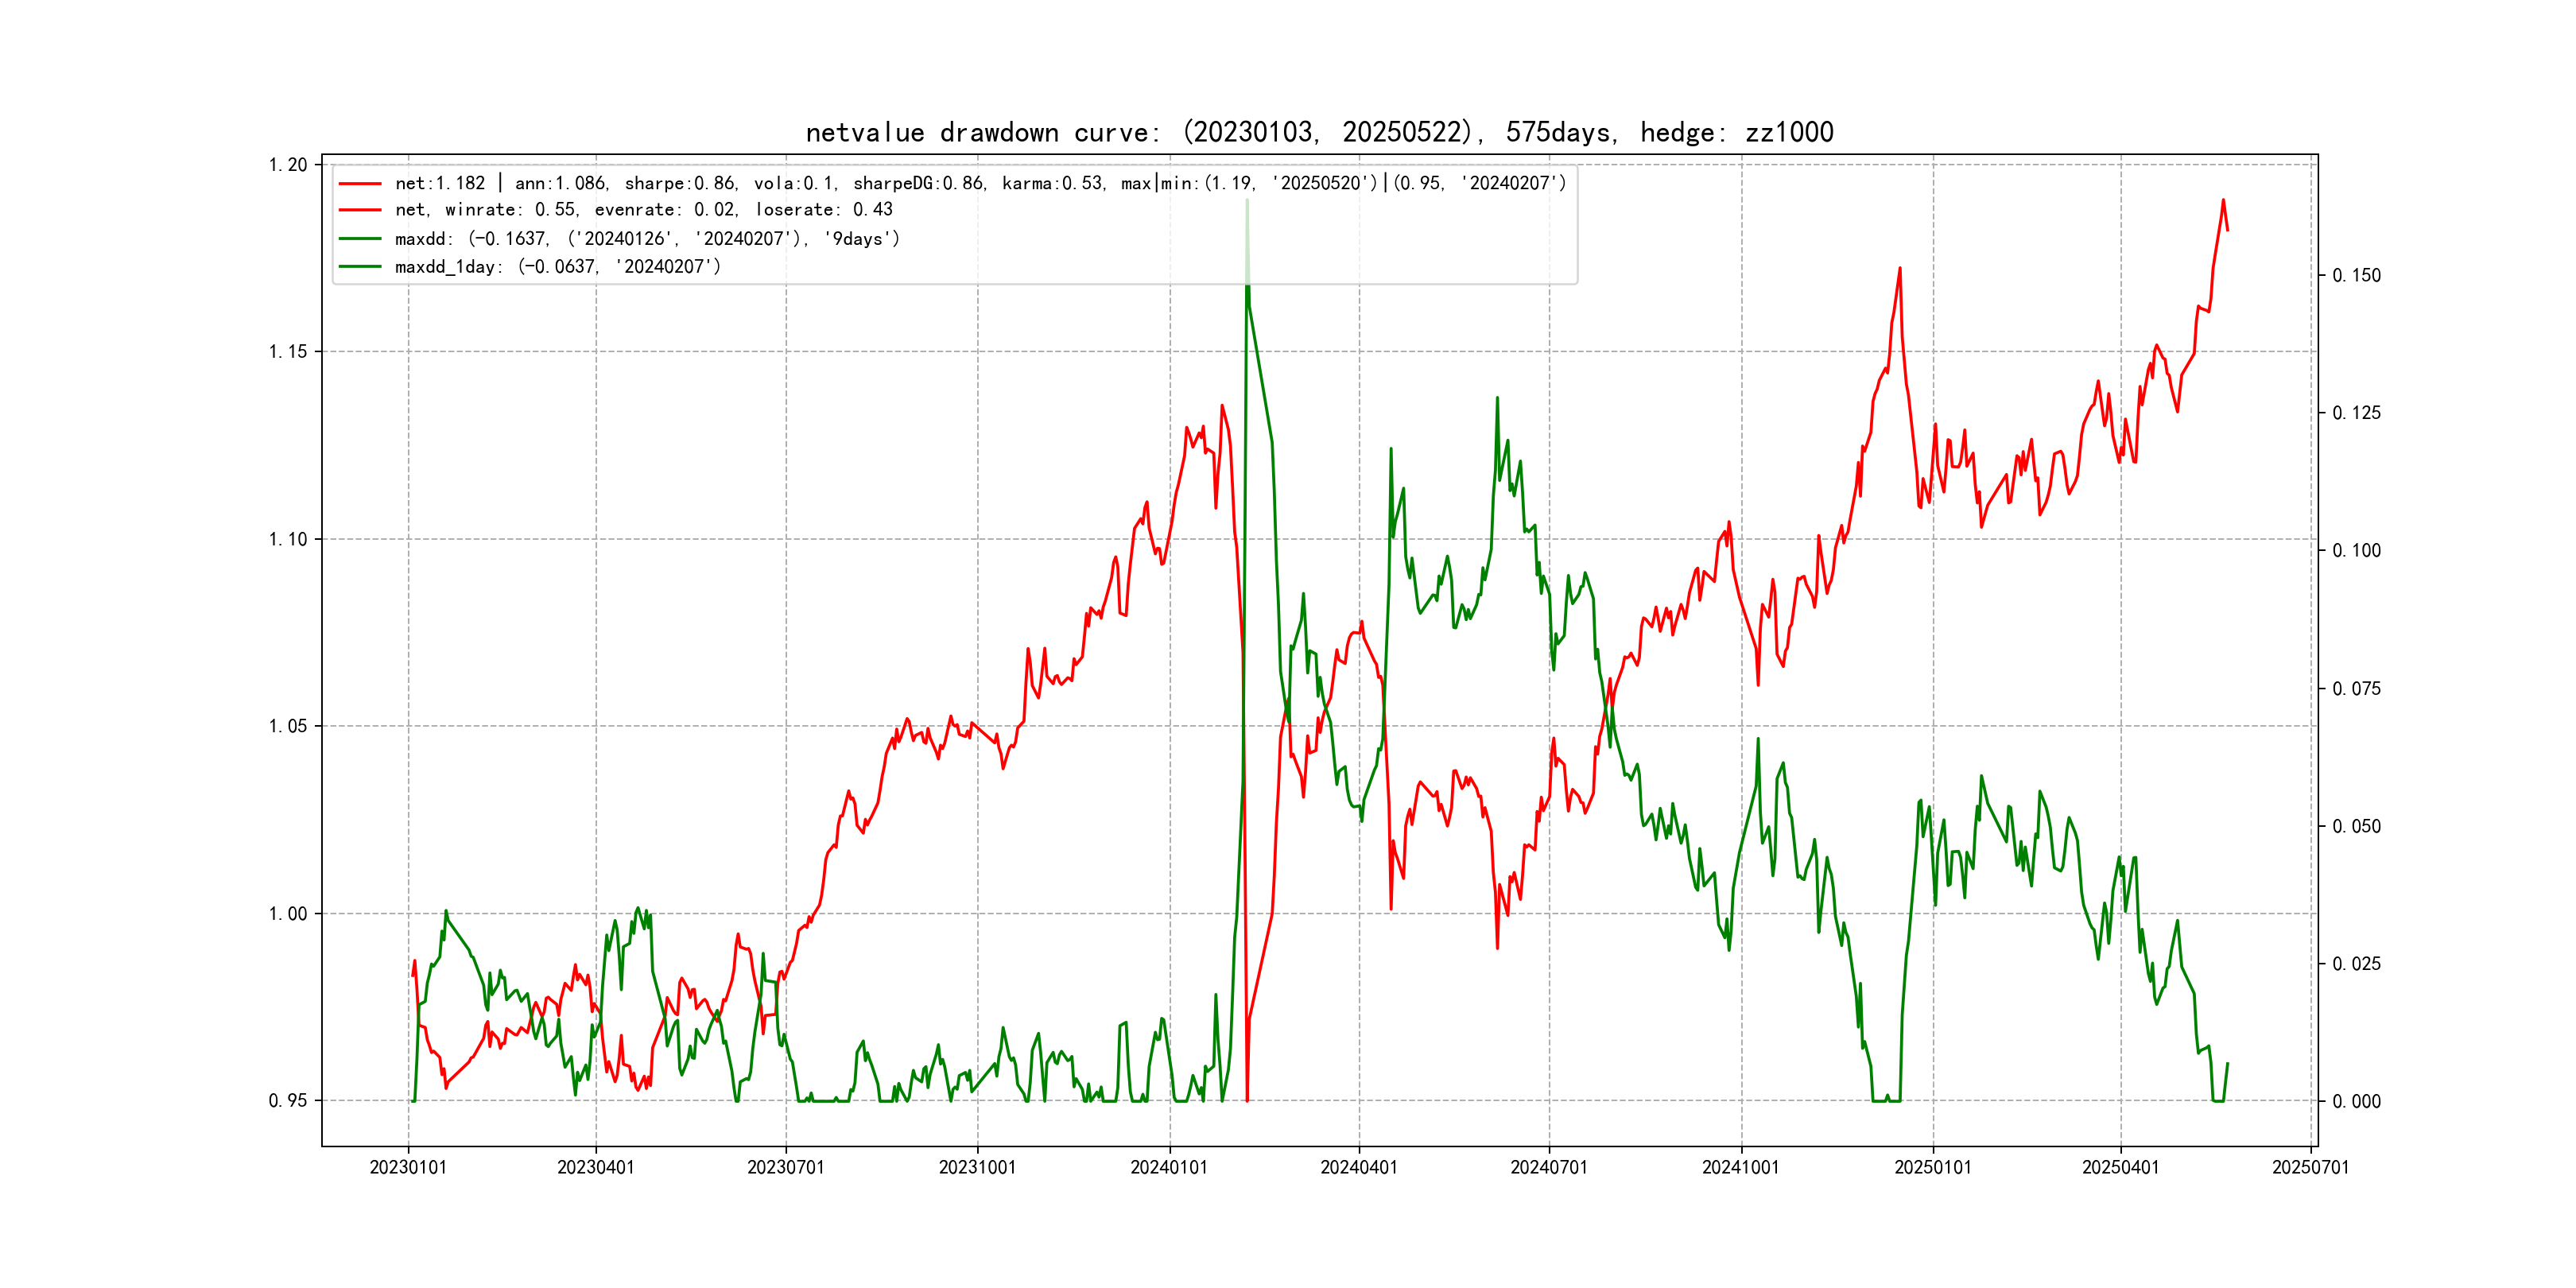This screenshot has width=2576, height=1288.
Task: Click the 20240101 x-axis date label
Action: (1169, 1167)
